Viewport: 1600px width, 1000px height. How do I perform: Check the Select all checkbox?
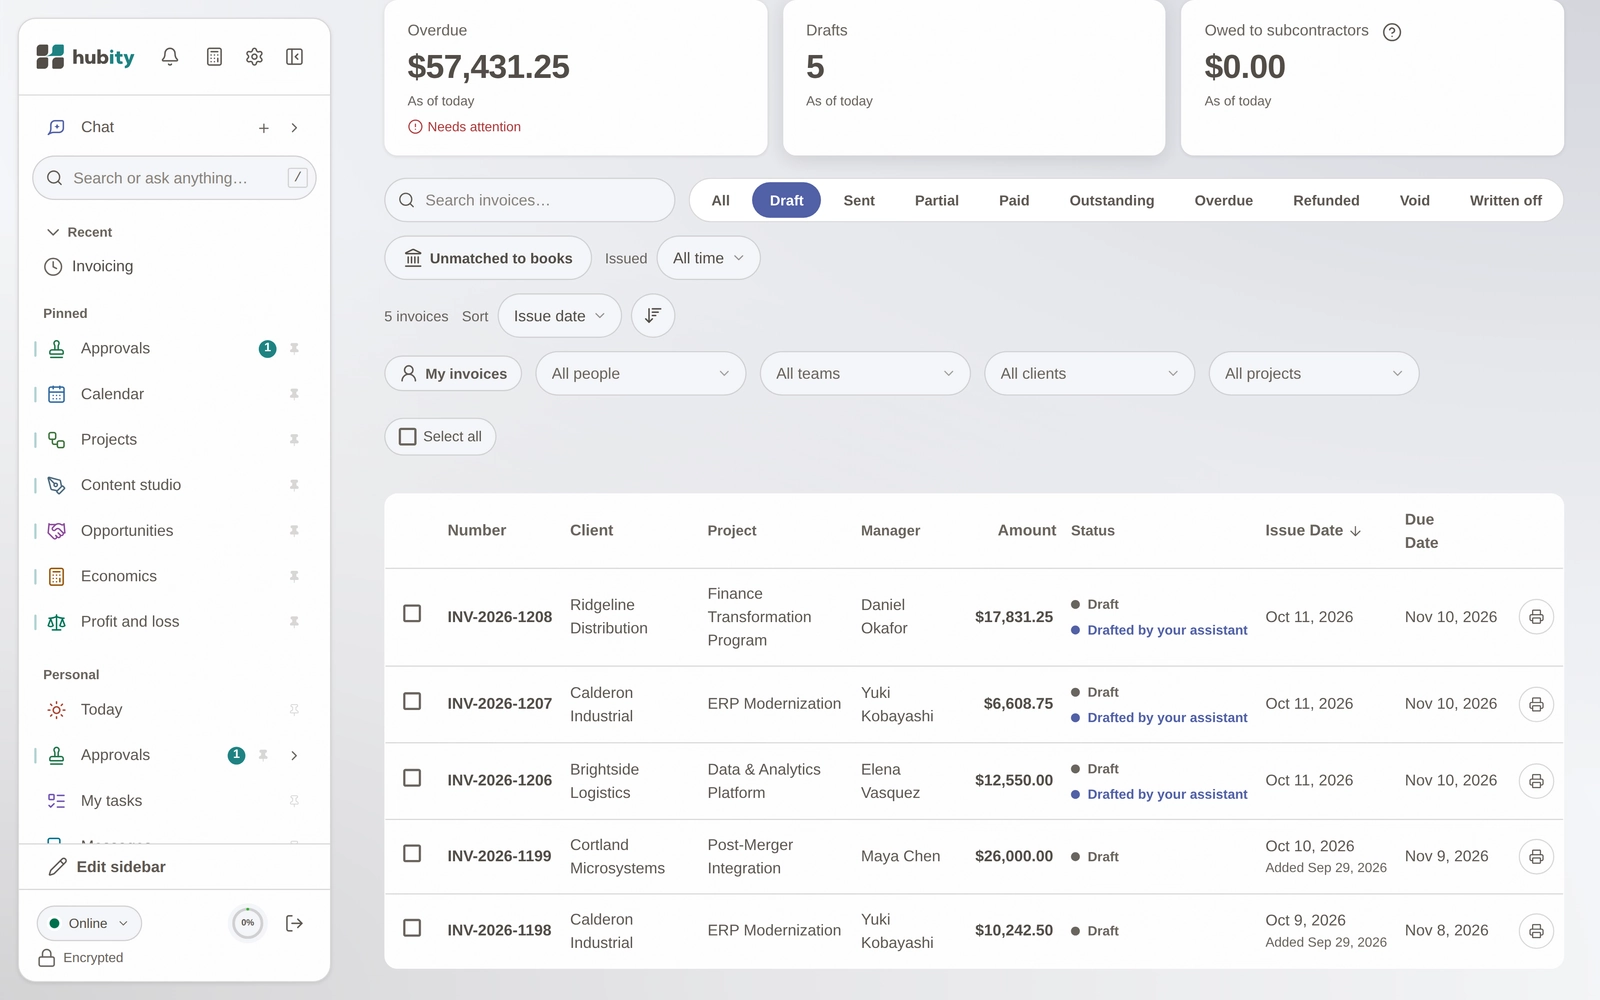[408, 437]
